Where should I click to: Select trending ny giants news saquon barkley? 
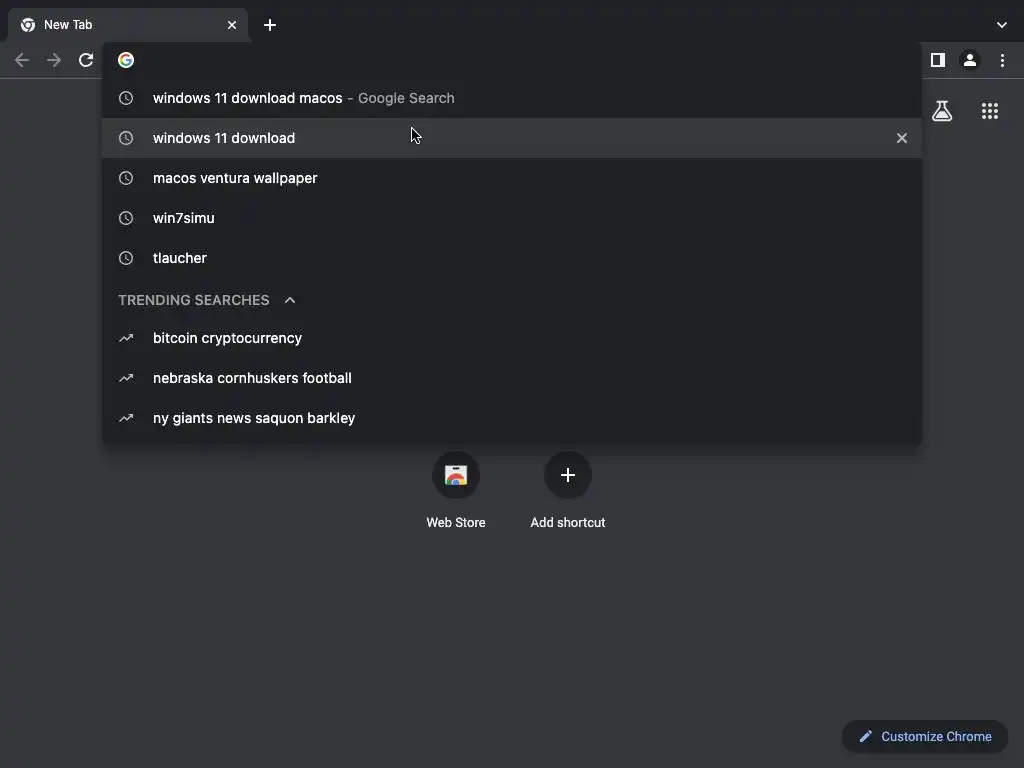tap(512, 418)
